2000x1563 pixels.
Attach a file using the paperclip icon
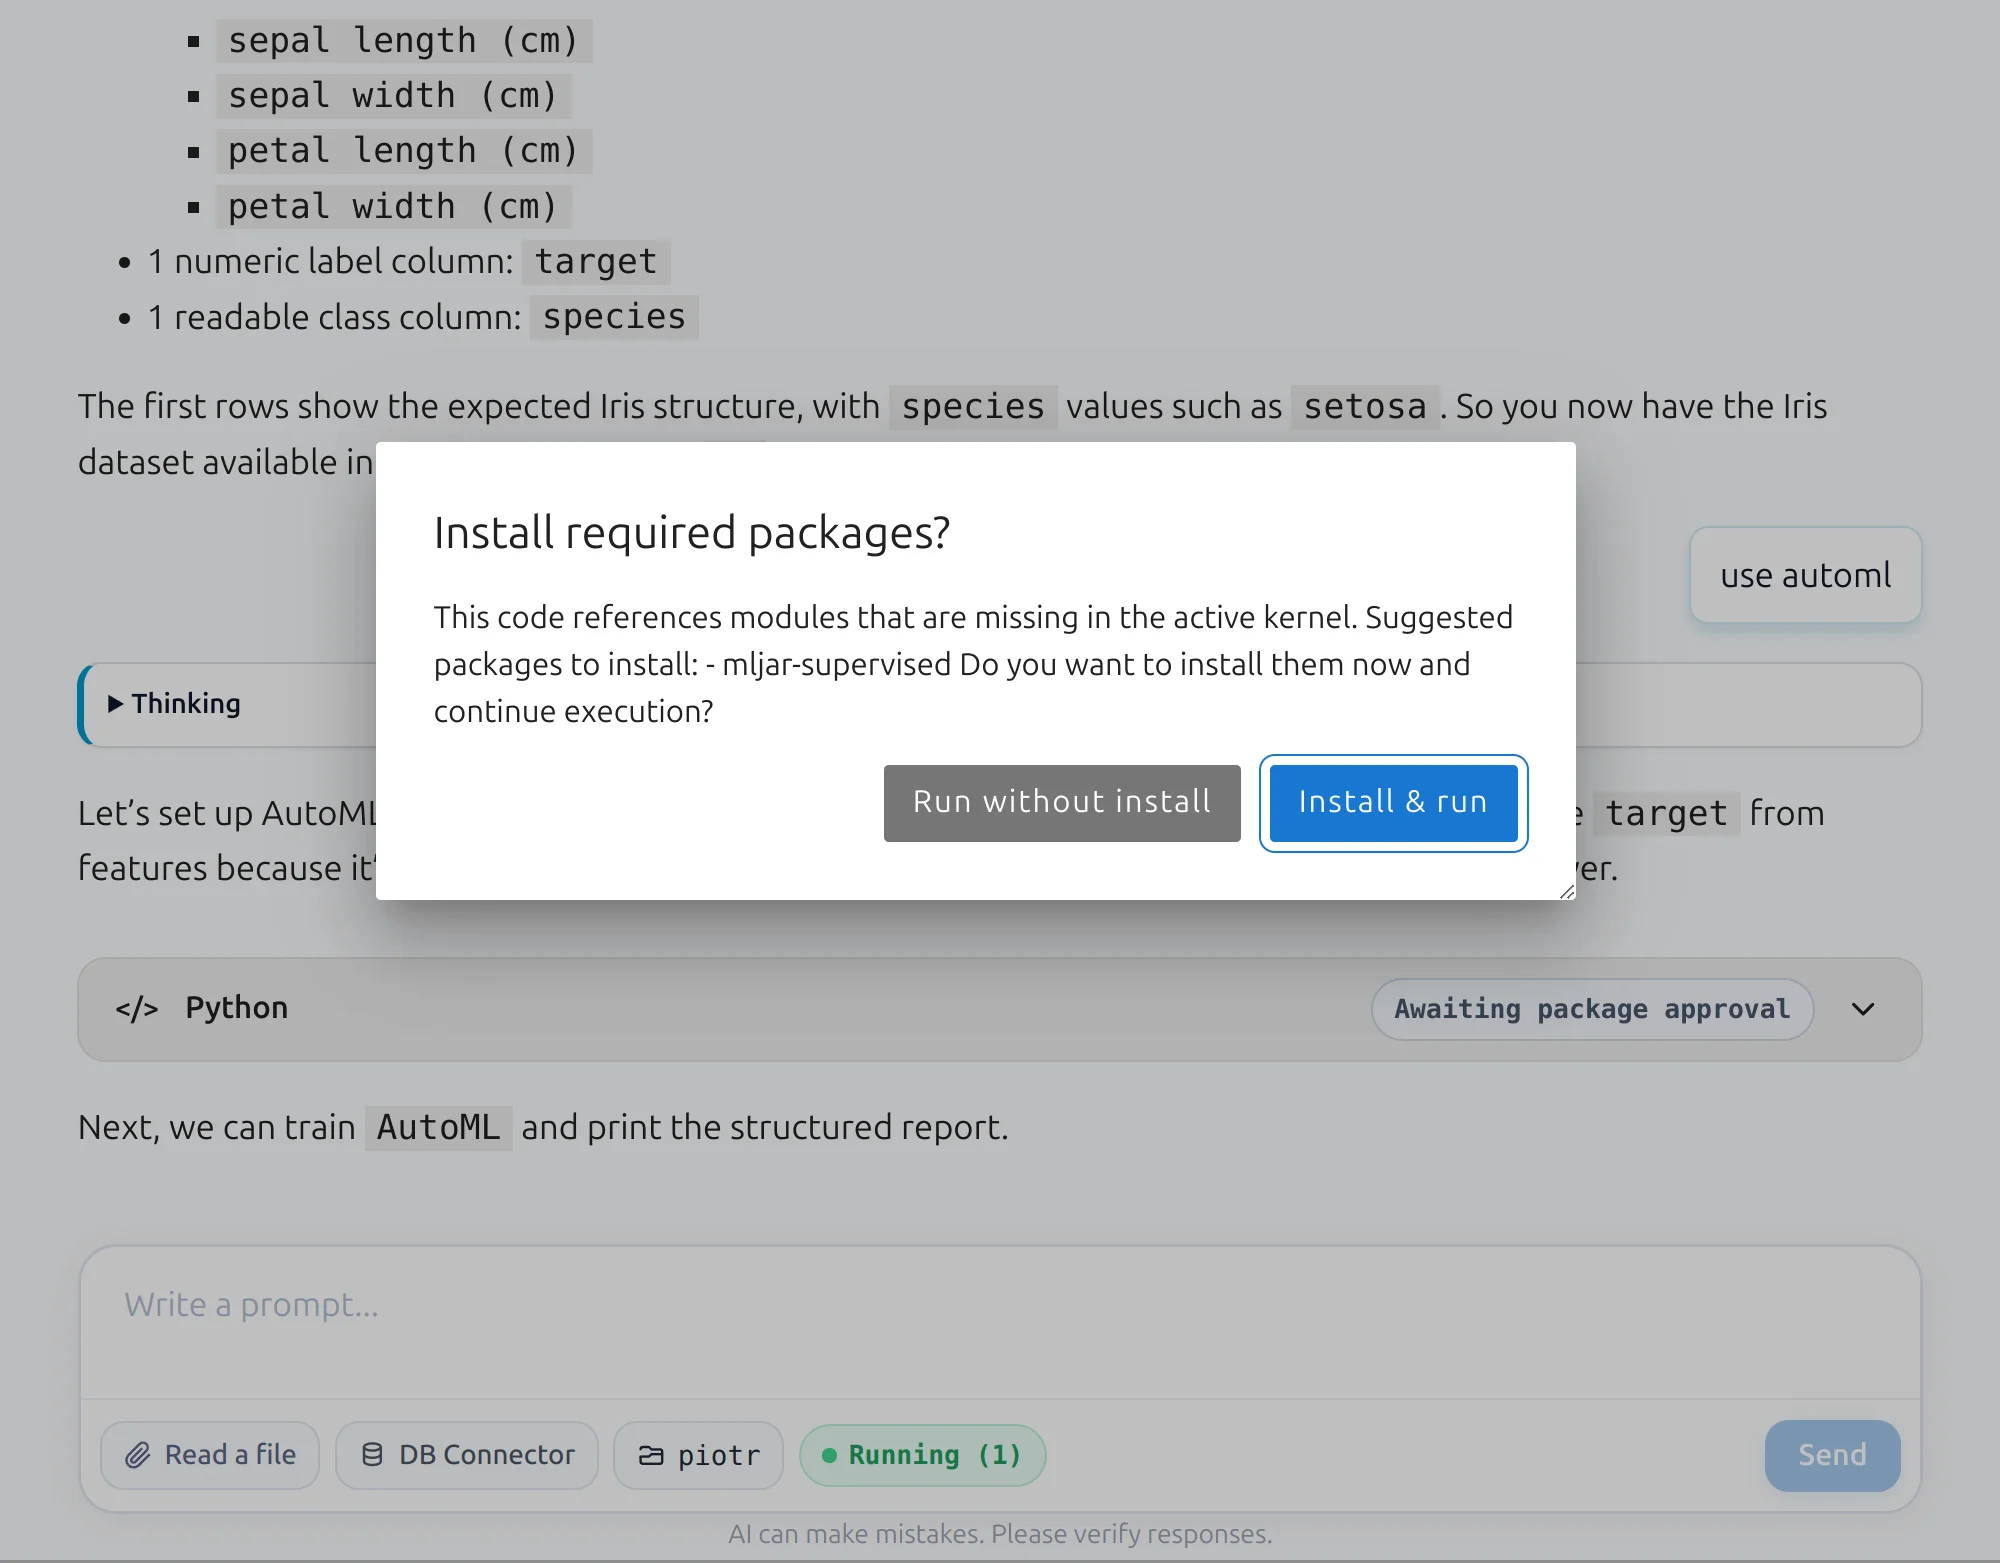click(139, 1455)
